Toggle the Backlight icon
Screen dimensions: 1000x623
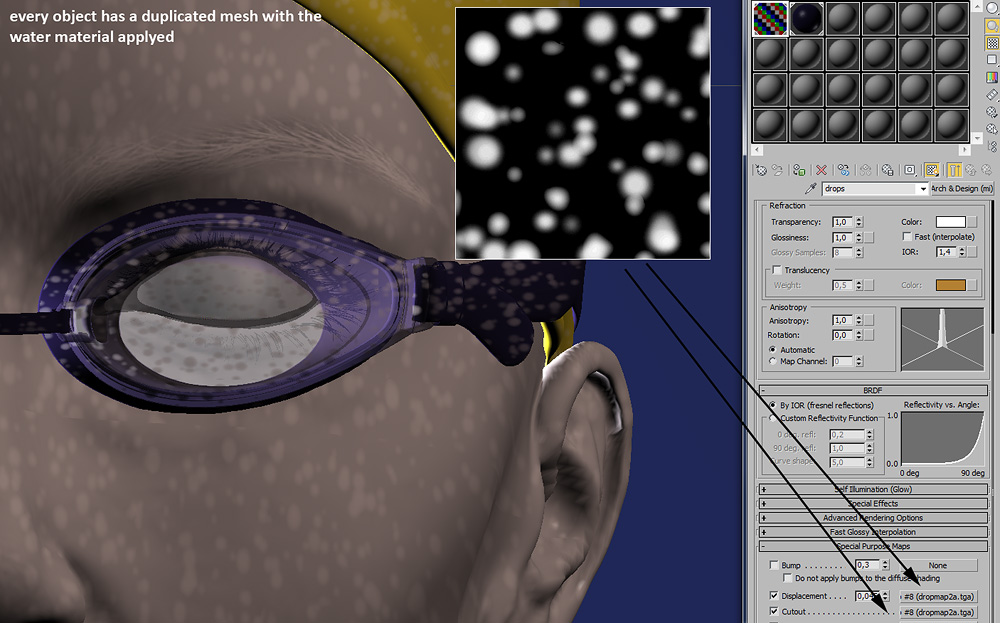[992, 26]
